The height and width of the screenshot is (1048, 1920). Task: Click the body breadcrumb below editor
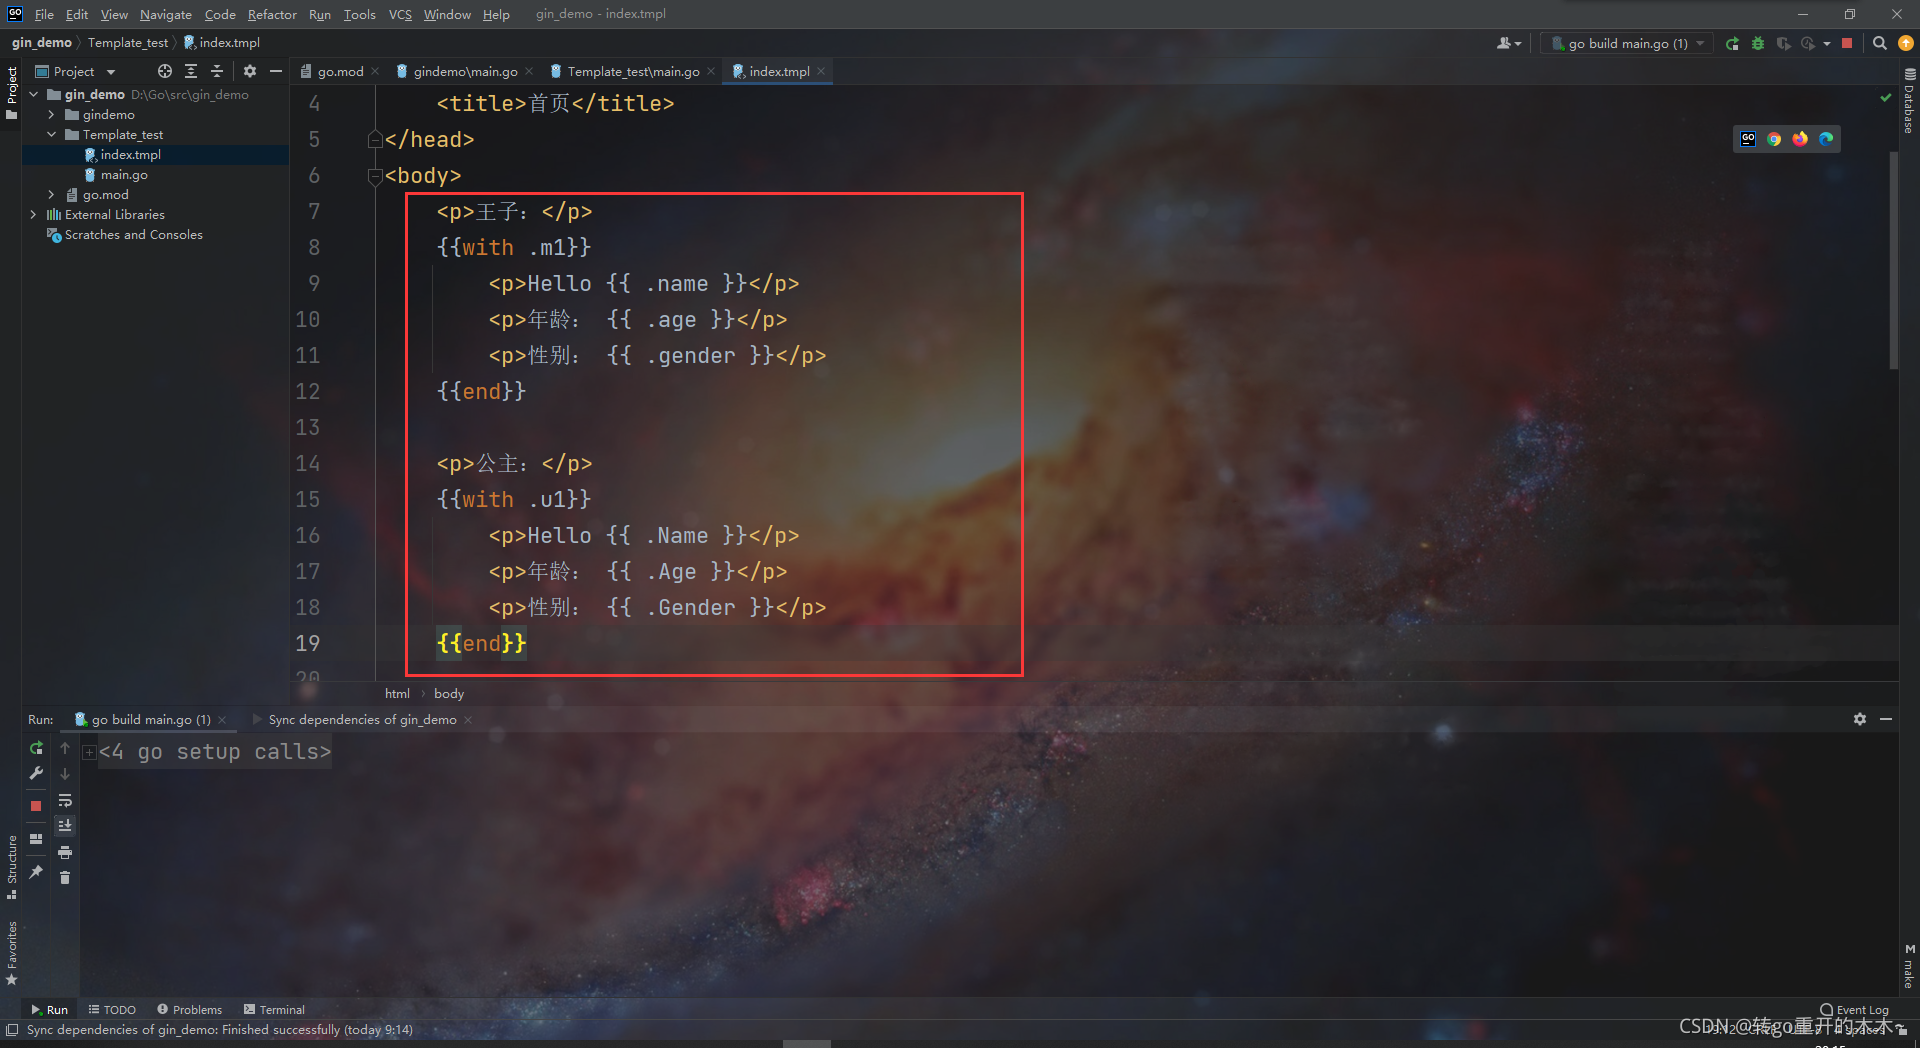coord(449,693)
